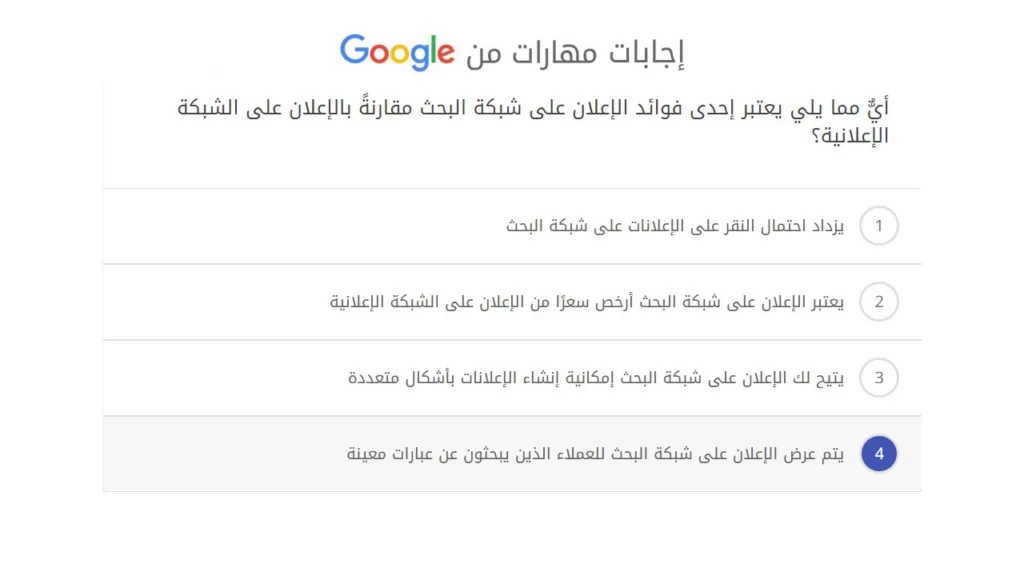Screen dimensions: 1024x576
Task: Click the Google logo in the page header
Action: tap(397, 50)
